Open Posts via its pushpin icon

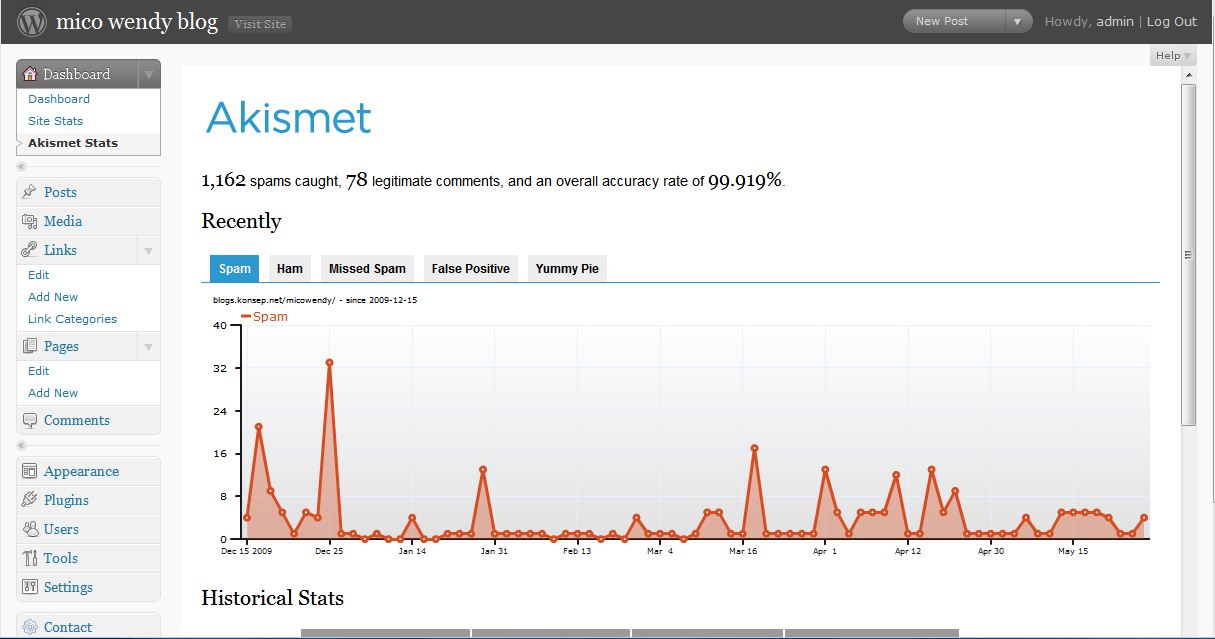pos(29,192)
